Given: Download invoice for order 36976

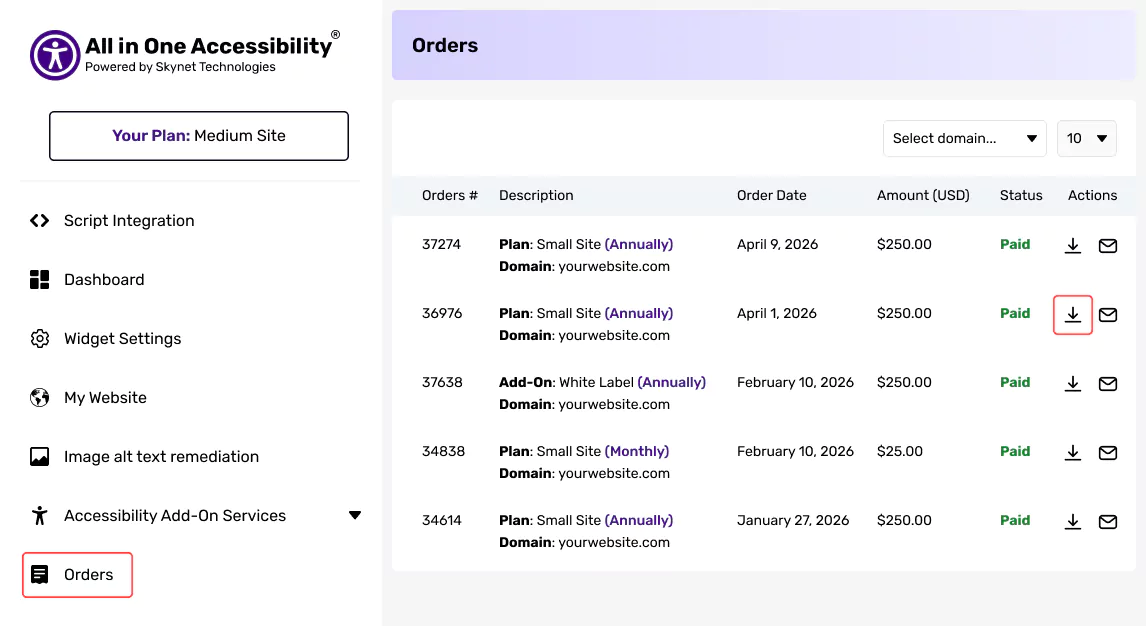Looking at the screenshot, I should (1072, 315).
